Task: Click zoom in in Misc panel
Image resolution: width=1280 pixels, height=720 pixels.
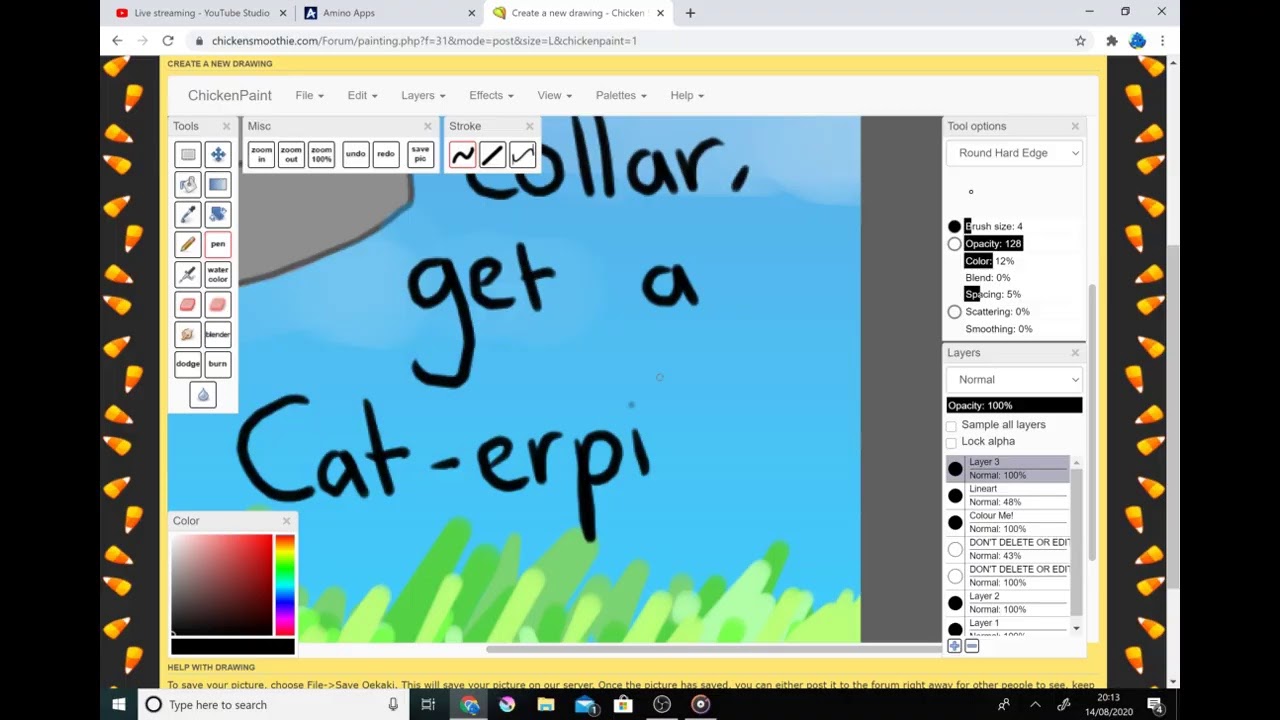Action: pyautogui.click(x=261, y=155)
